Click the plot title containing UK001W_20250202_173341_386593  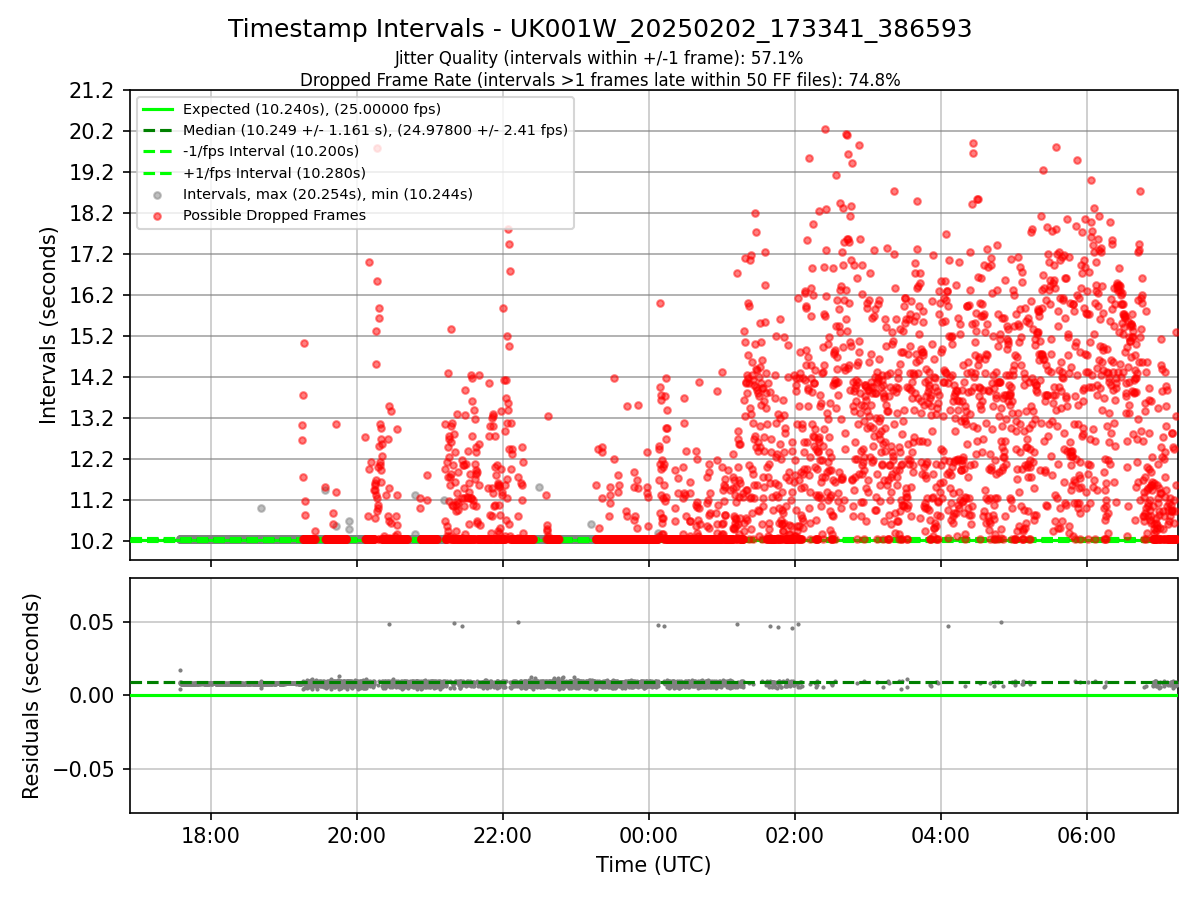point(600,29)
